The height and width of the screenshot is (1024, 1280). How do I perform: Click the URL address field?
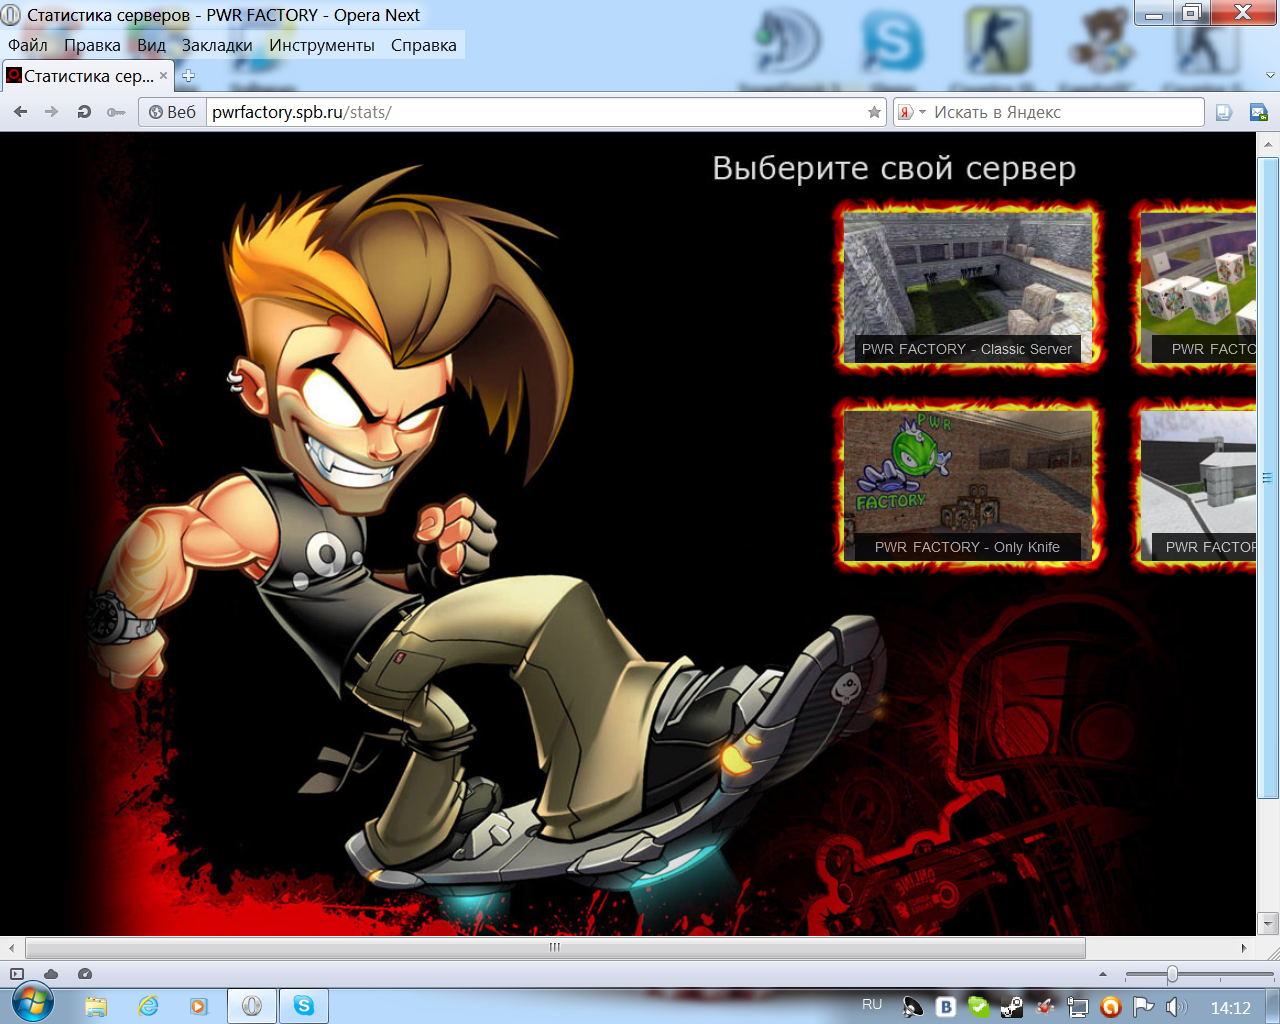[x=535, y=112]
